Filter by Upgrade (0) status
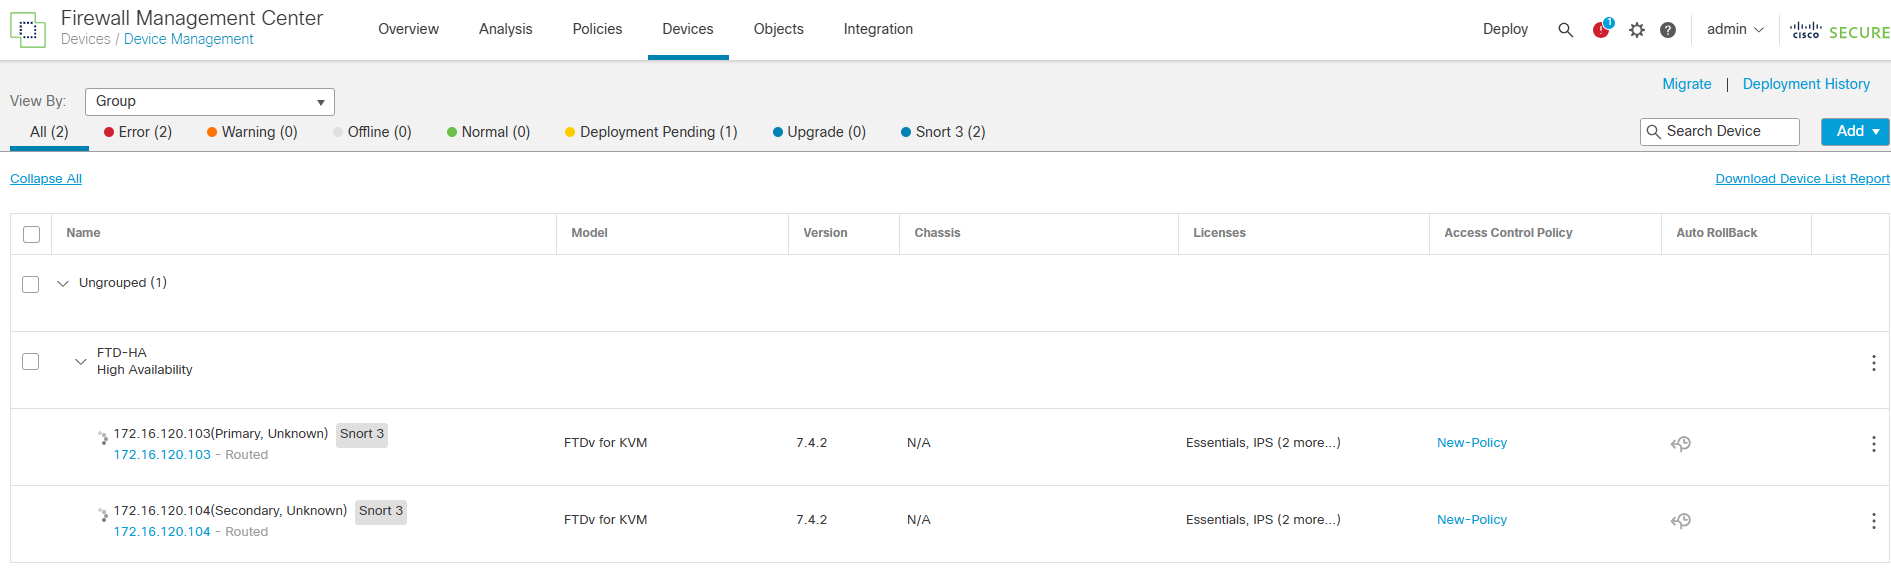Image resolution: width=1891 pixels, height=578 pixels. pos(819,132)
